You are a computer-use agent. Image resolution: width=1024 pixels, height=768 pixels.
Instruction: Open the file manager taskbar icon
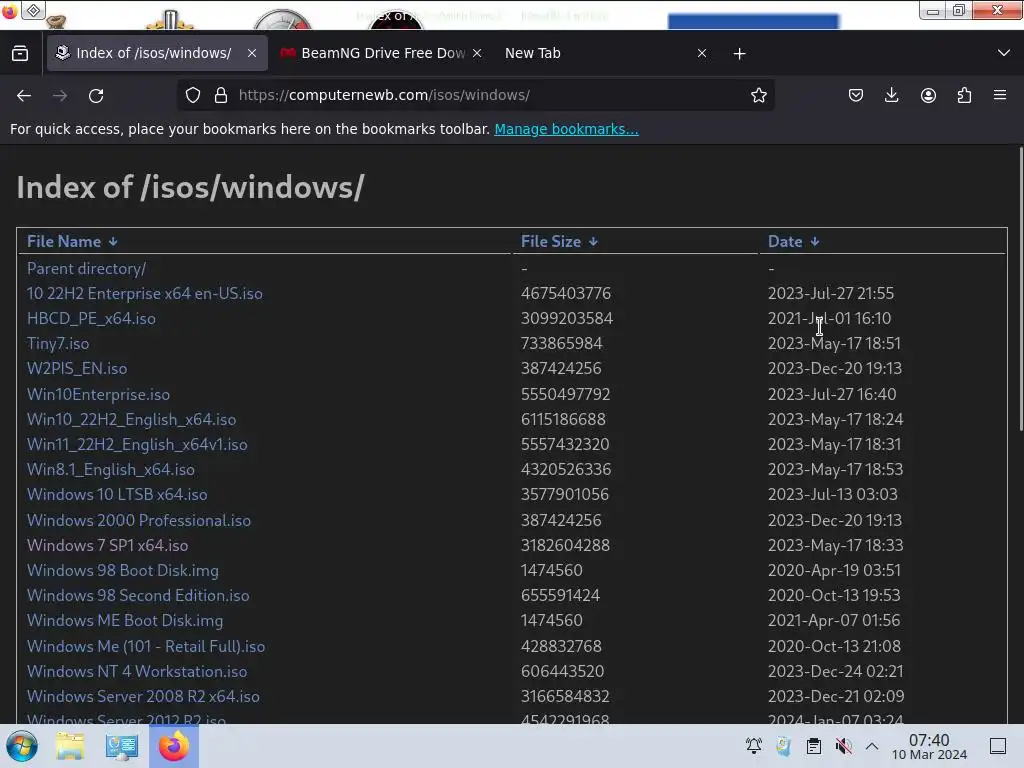click(70, 746)
